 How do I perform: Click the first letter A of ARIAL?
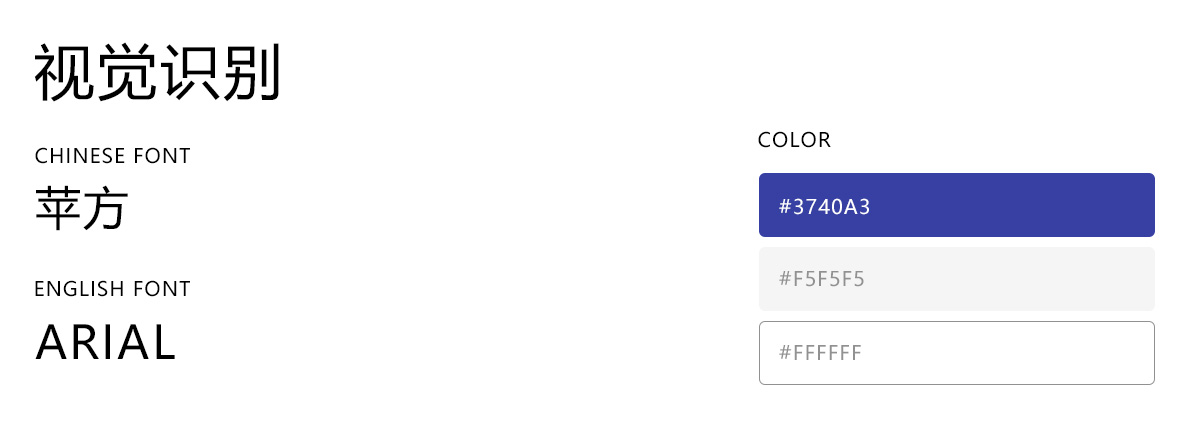51,343
